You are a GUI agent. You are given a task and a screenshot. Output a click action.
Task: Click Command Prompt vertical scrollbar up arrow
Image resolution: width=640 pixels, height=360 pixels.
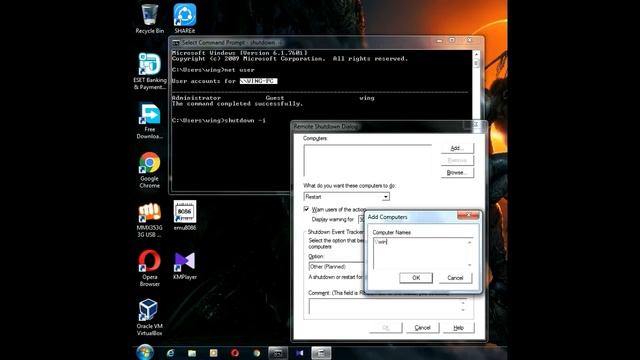pyautogui.click(x=476, y=54)
